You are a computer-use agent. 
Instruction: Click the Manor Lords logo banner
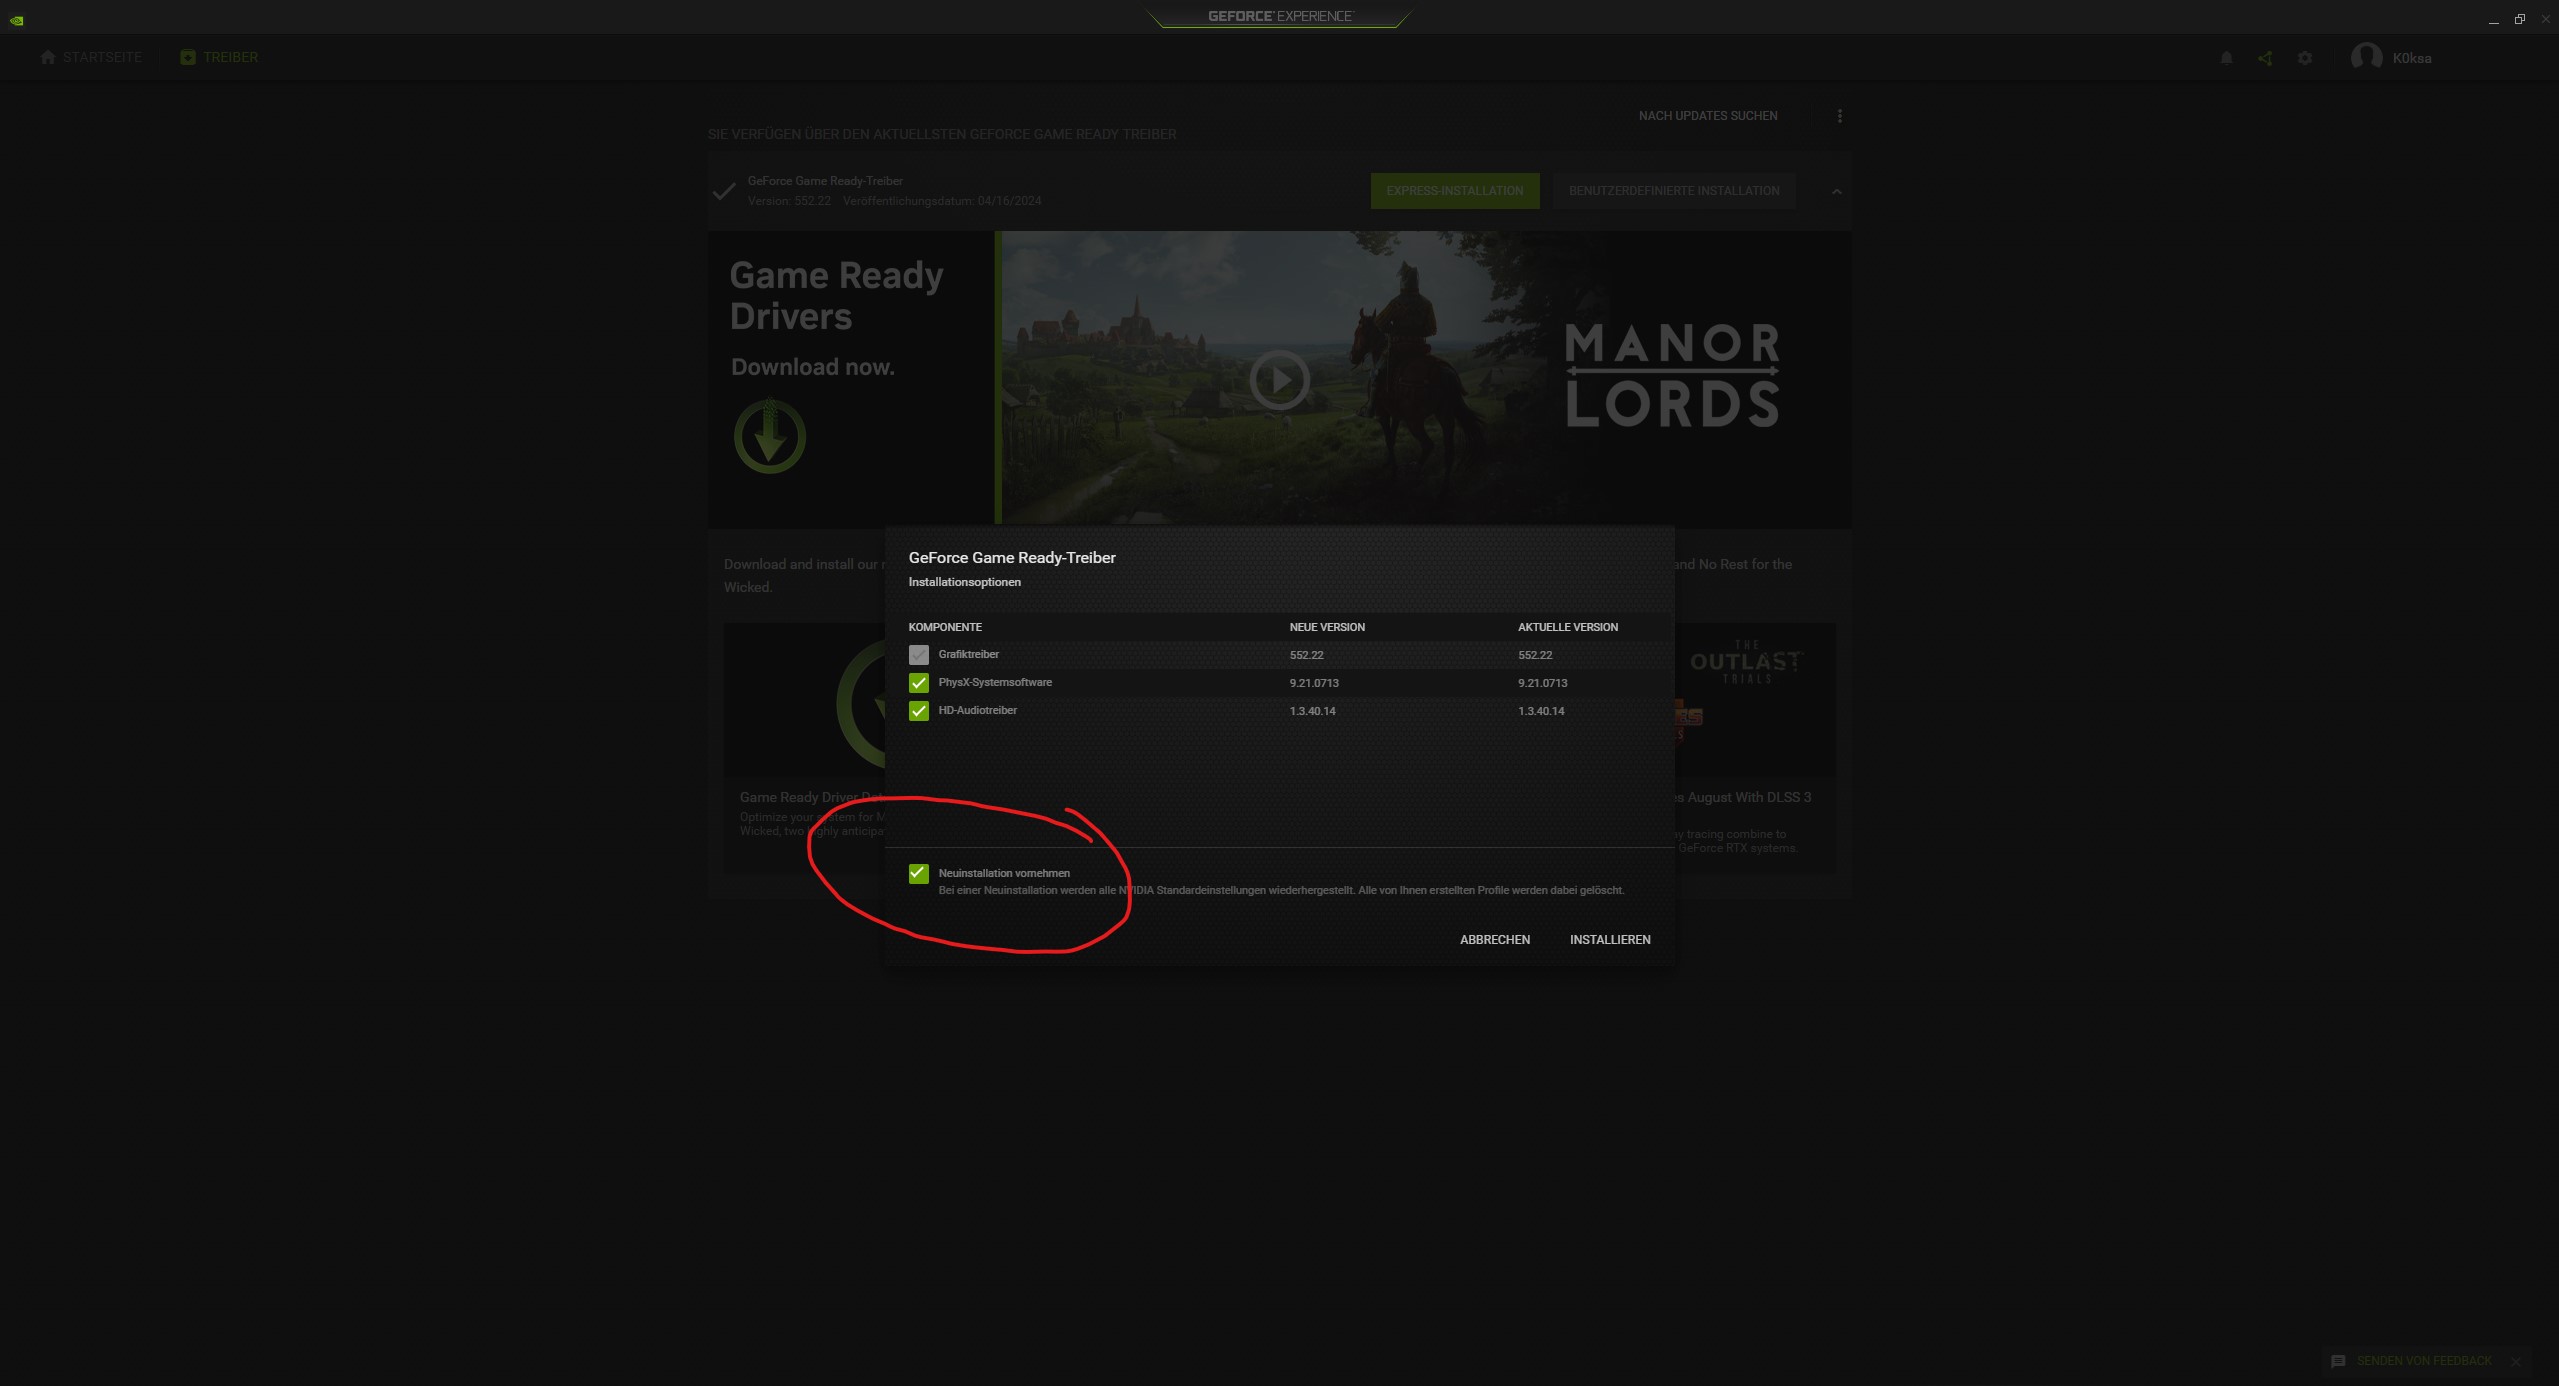[1672, 375]
